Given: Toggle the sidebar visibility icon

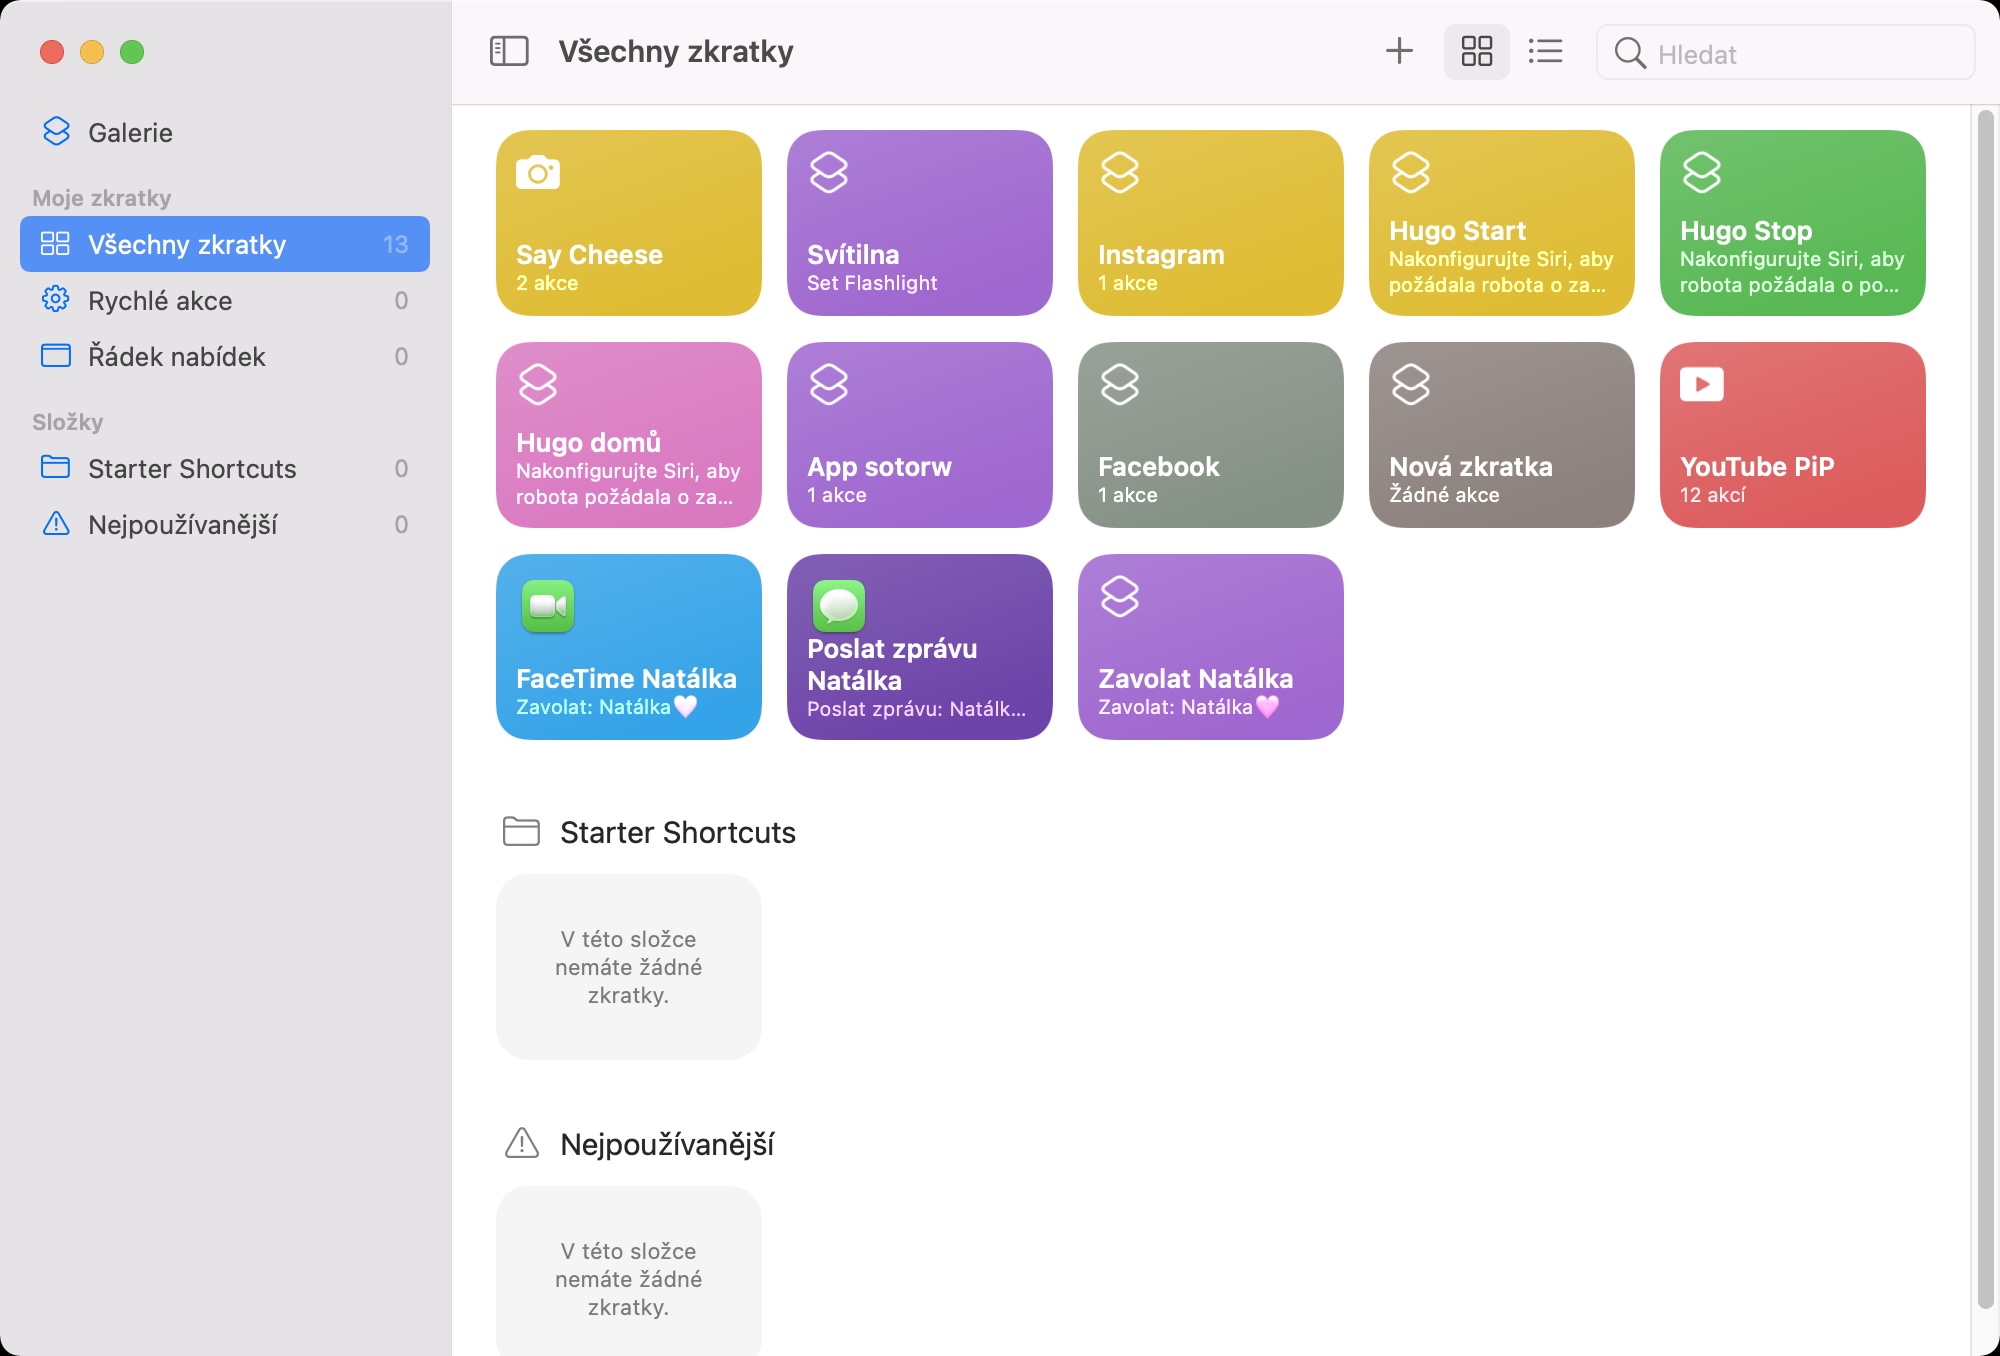Looking at the screenshot, I should (x=509, y=51).
